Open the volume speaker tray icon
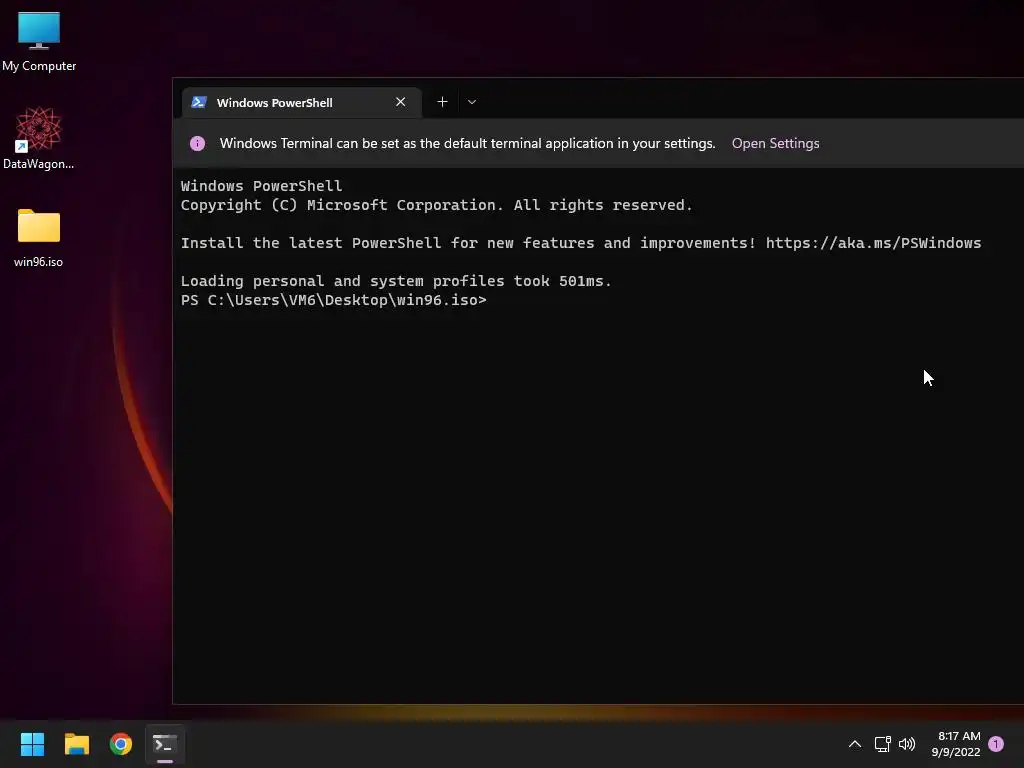This screenshot has width=1024, height=768. click(907, 744)
